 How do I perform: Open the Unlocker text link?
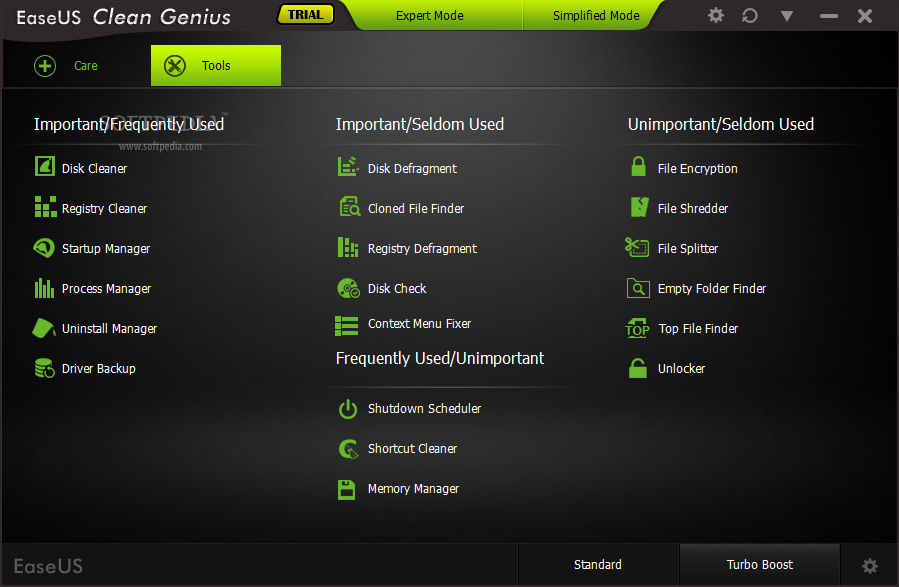tap(682, 369)
